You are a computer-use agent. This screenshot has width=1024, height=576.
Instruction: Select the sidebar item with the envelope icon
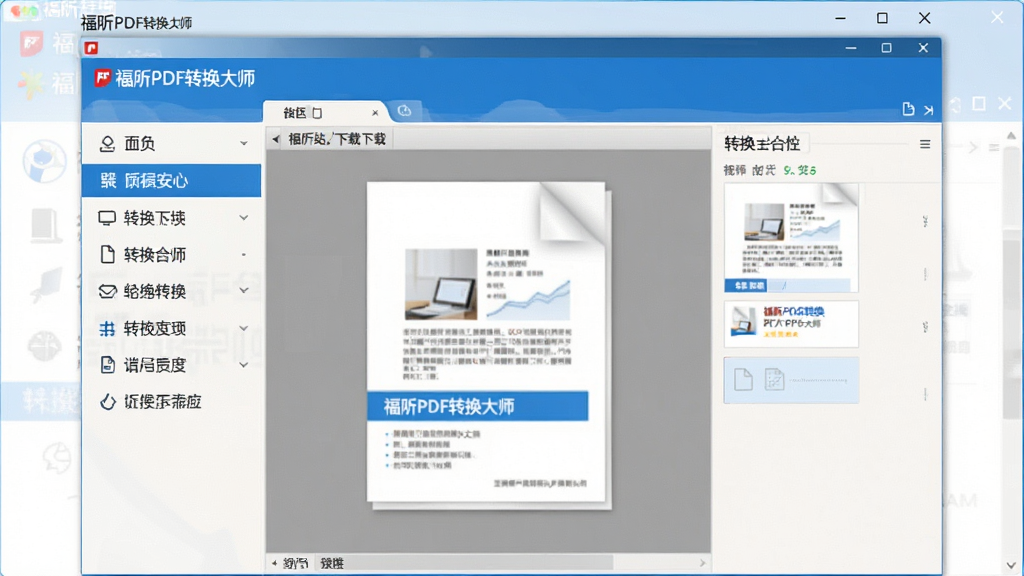(x=171, y=291)
